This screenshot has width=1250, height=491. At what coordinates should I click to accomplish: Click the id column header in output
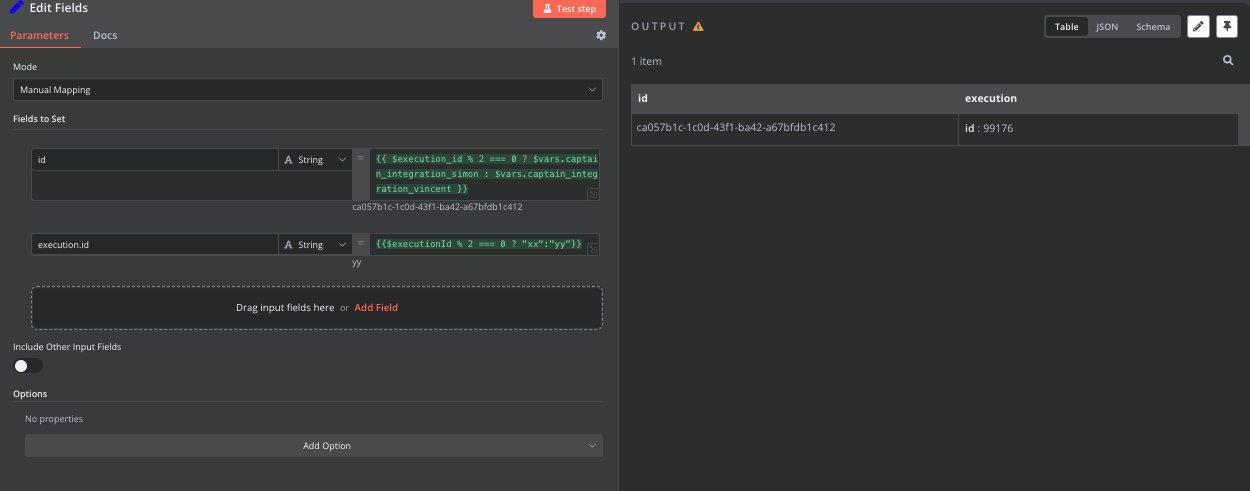click(795, 99)
